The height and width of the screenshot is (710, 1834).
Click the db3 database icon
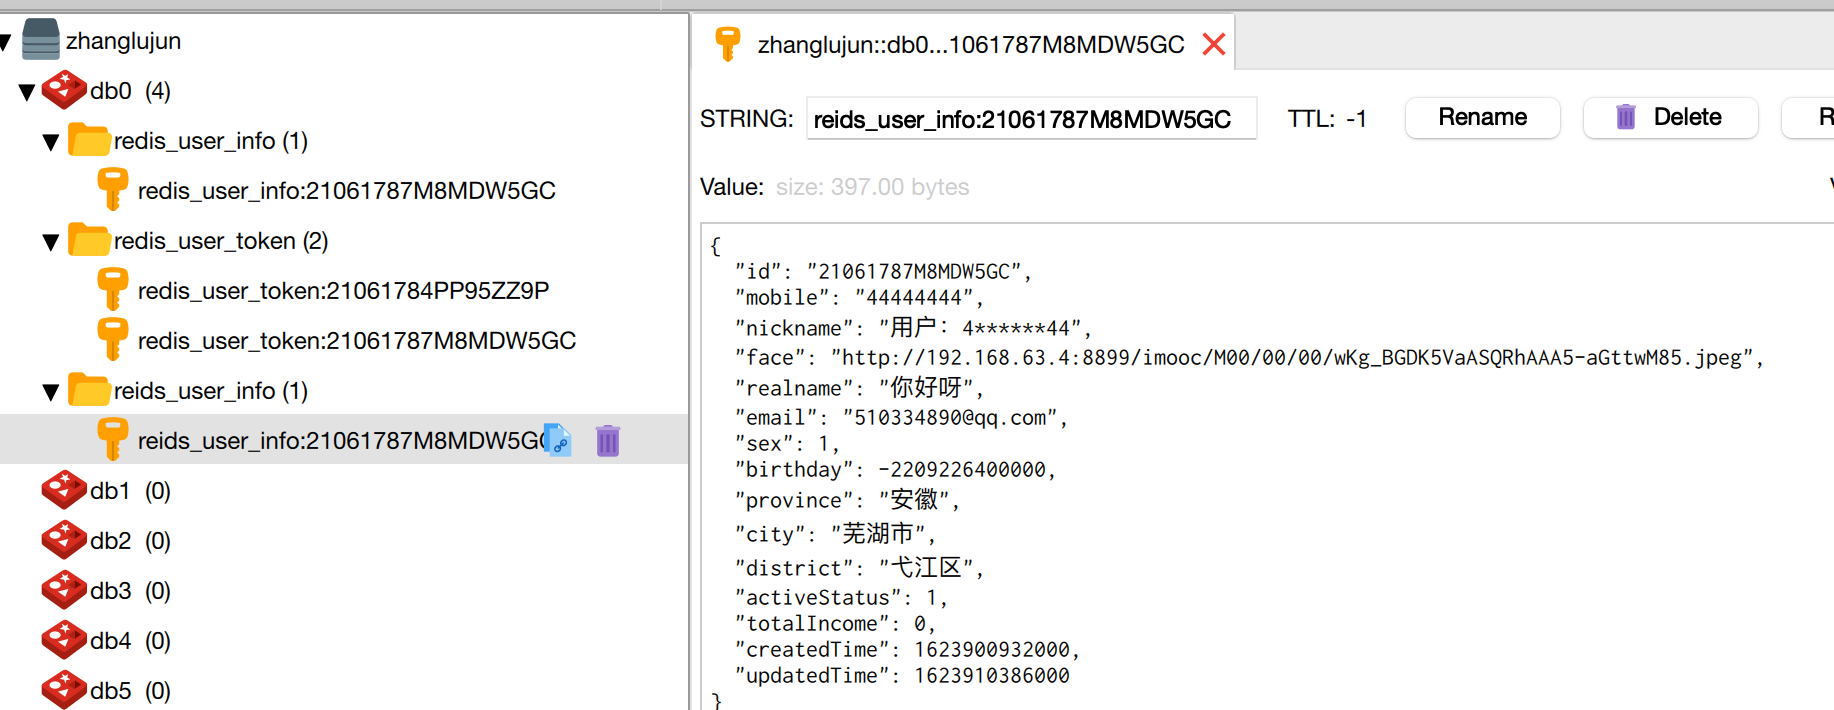coord(64,590)
